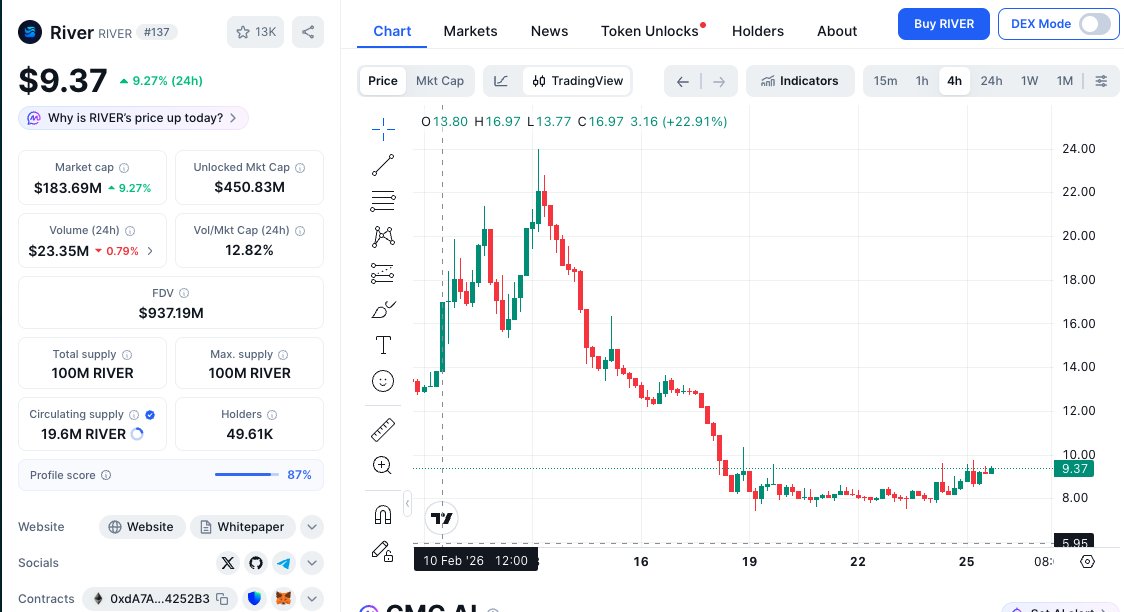Viewport: 1124px width, 612px height.
Task: Select the trend line drawing tool
Action: click(x=383, y=165)
